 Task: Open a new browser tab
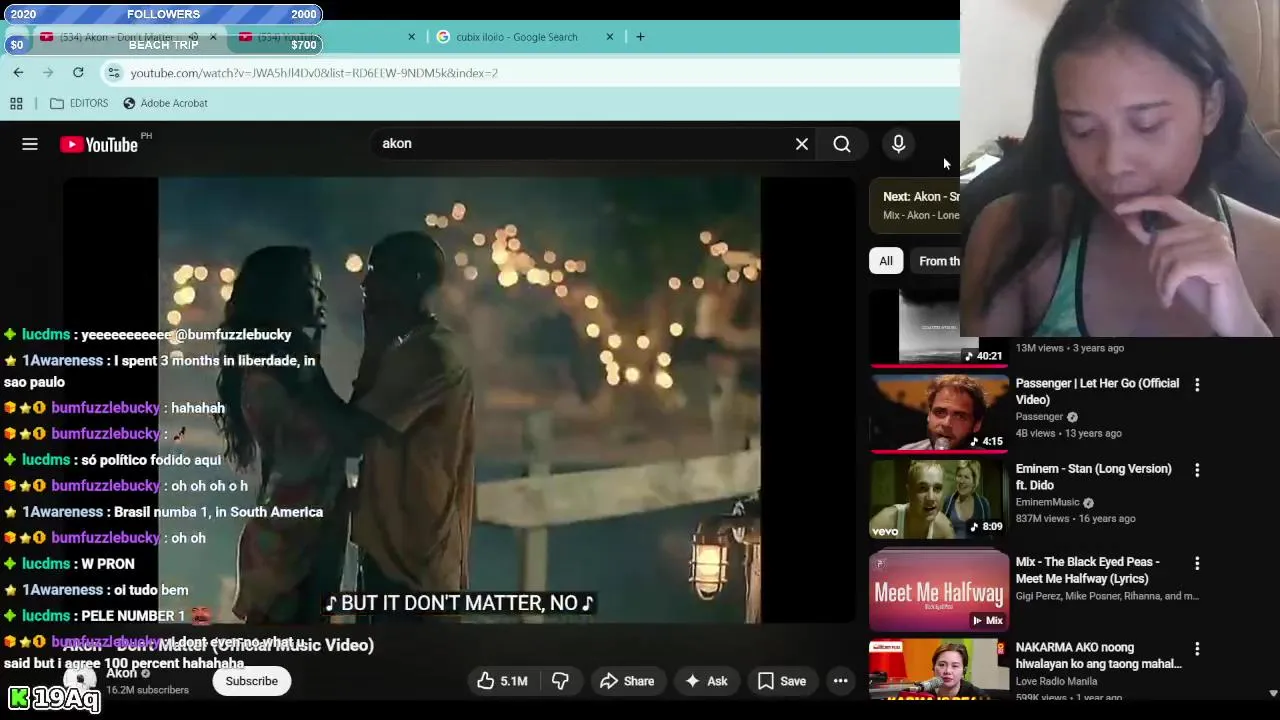pyautogui.click(x=640, y=37)
